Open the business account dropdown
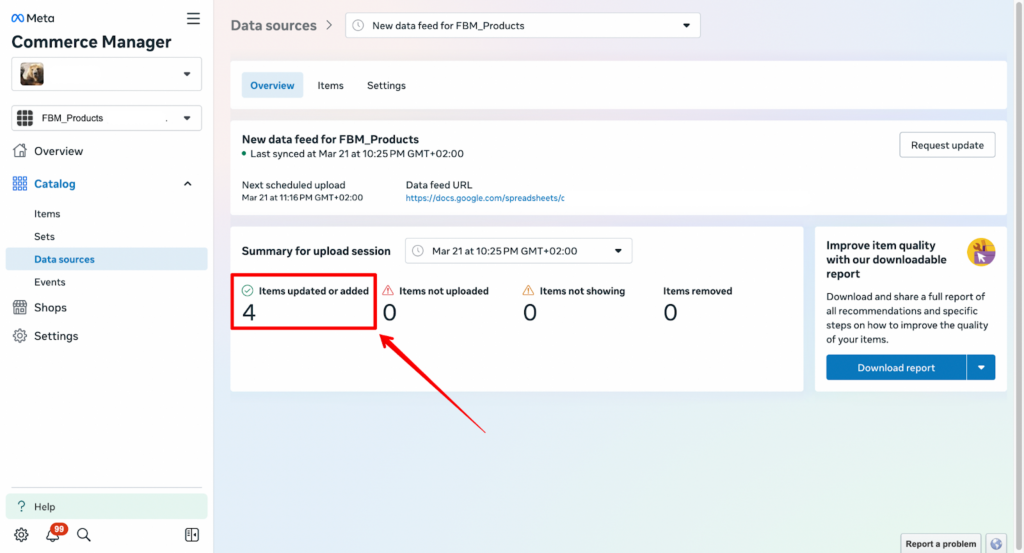Image resolution: width=1024 pixels, height=553 pixels. click(106, 74)
